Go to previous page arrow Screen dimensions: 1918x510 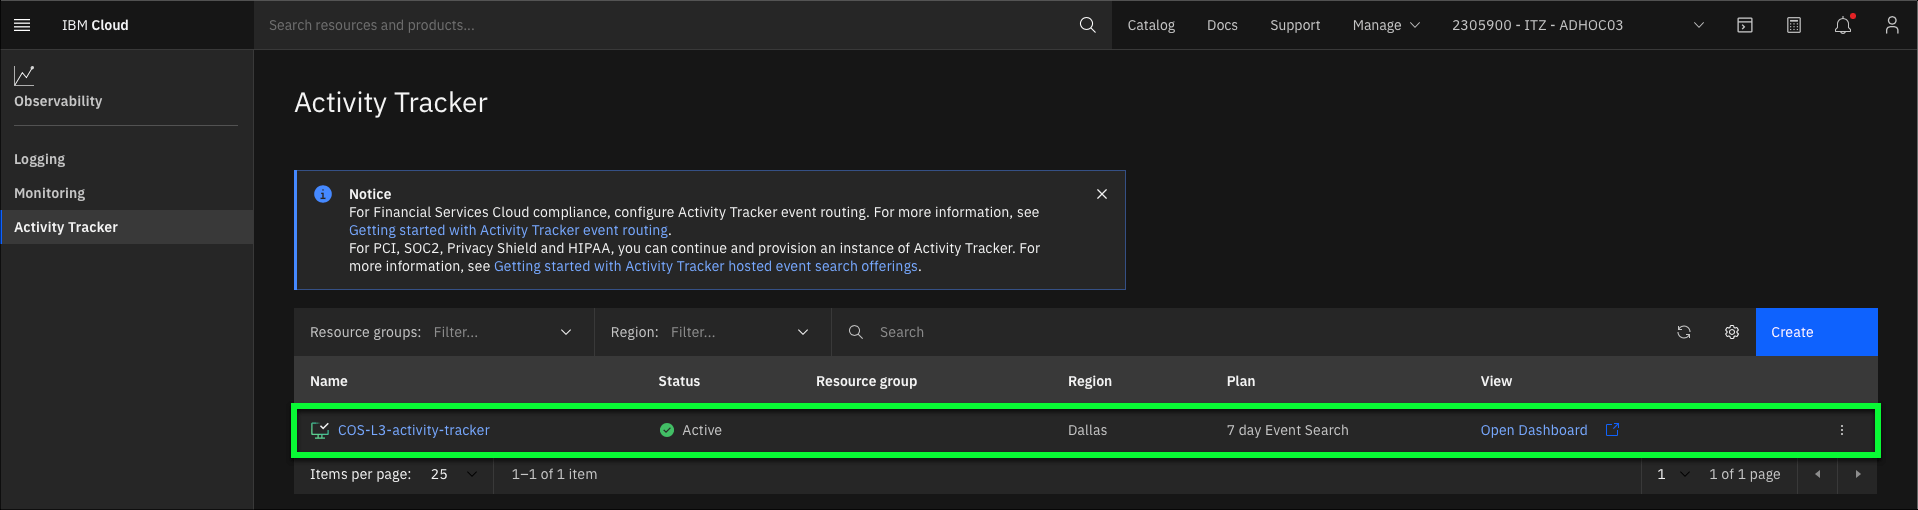[1818, 474]
